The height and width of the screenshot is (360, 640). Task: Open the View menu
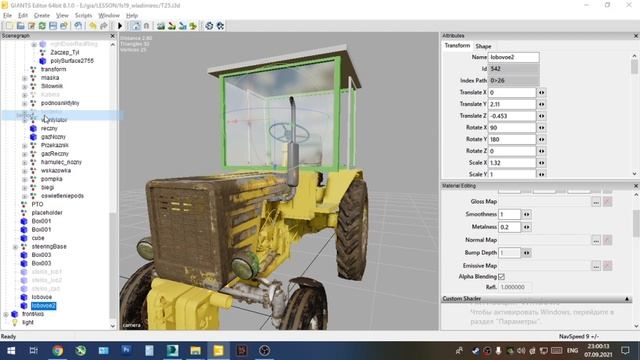(62, 15)
